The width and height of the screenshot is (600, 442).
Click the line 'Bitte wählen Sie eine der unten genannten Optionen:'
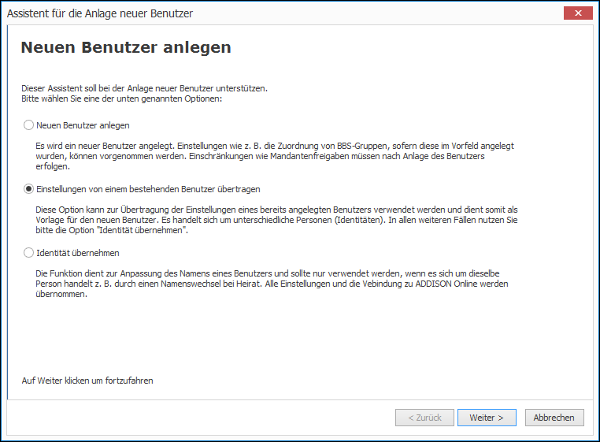pyautogui.click(x=122, y=99)
